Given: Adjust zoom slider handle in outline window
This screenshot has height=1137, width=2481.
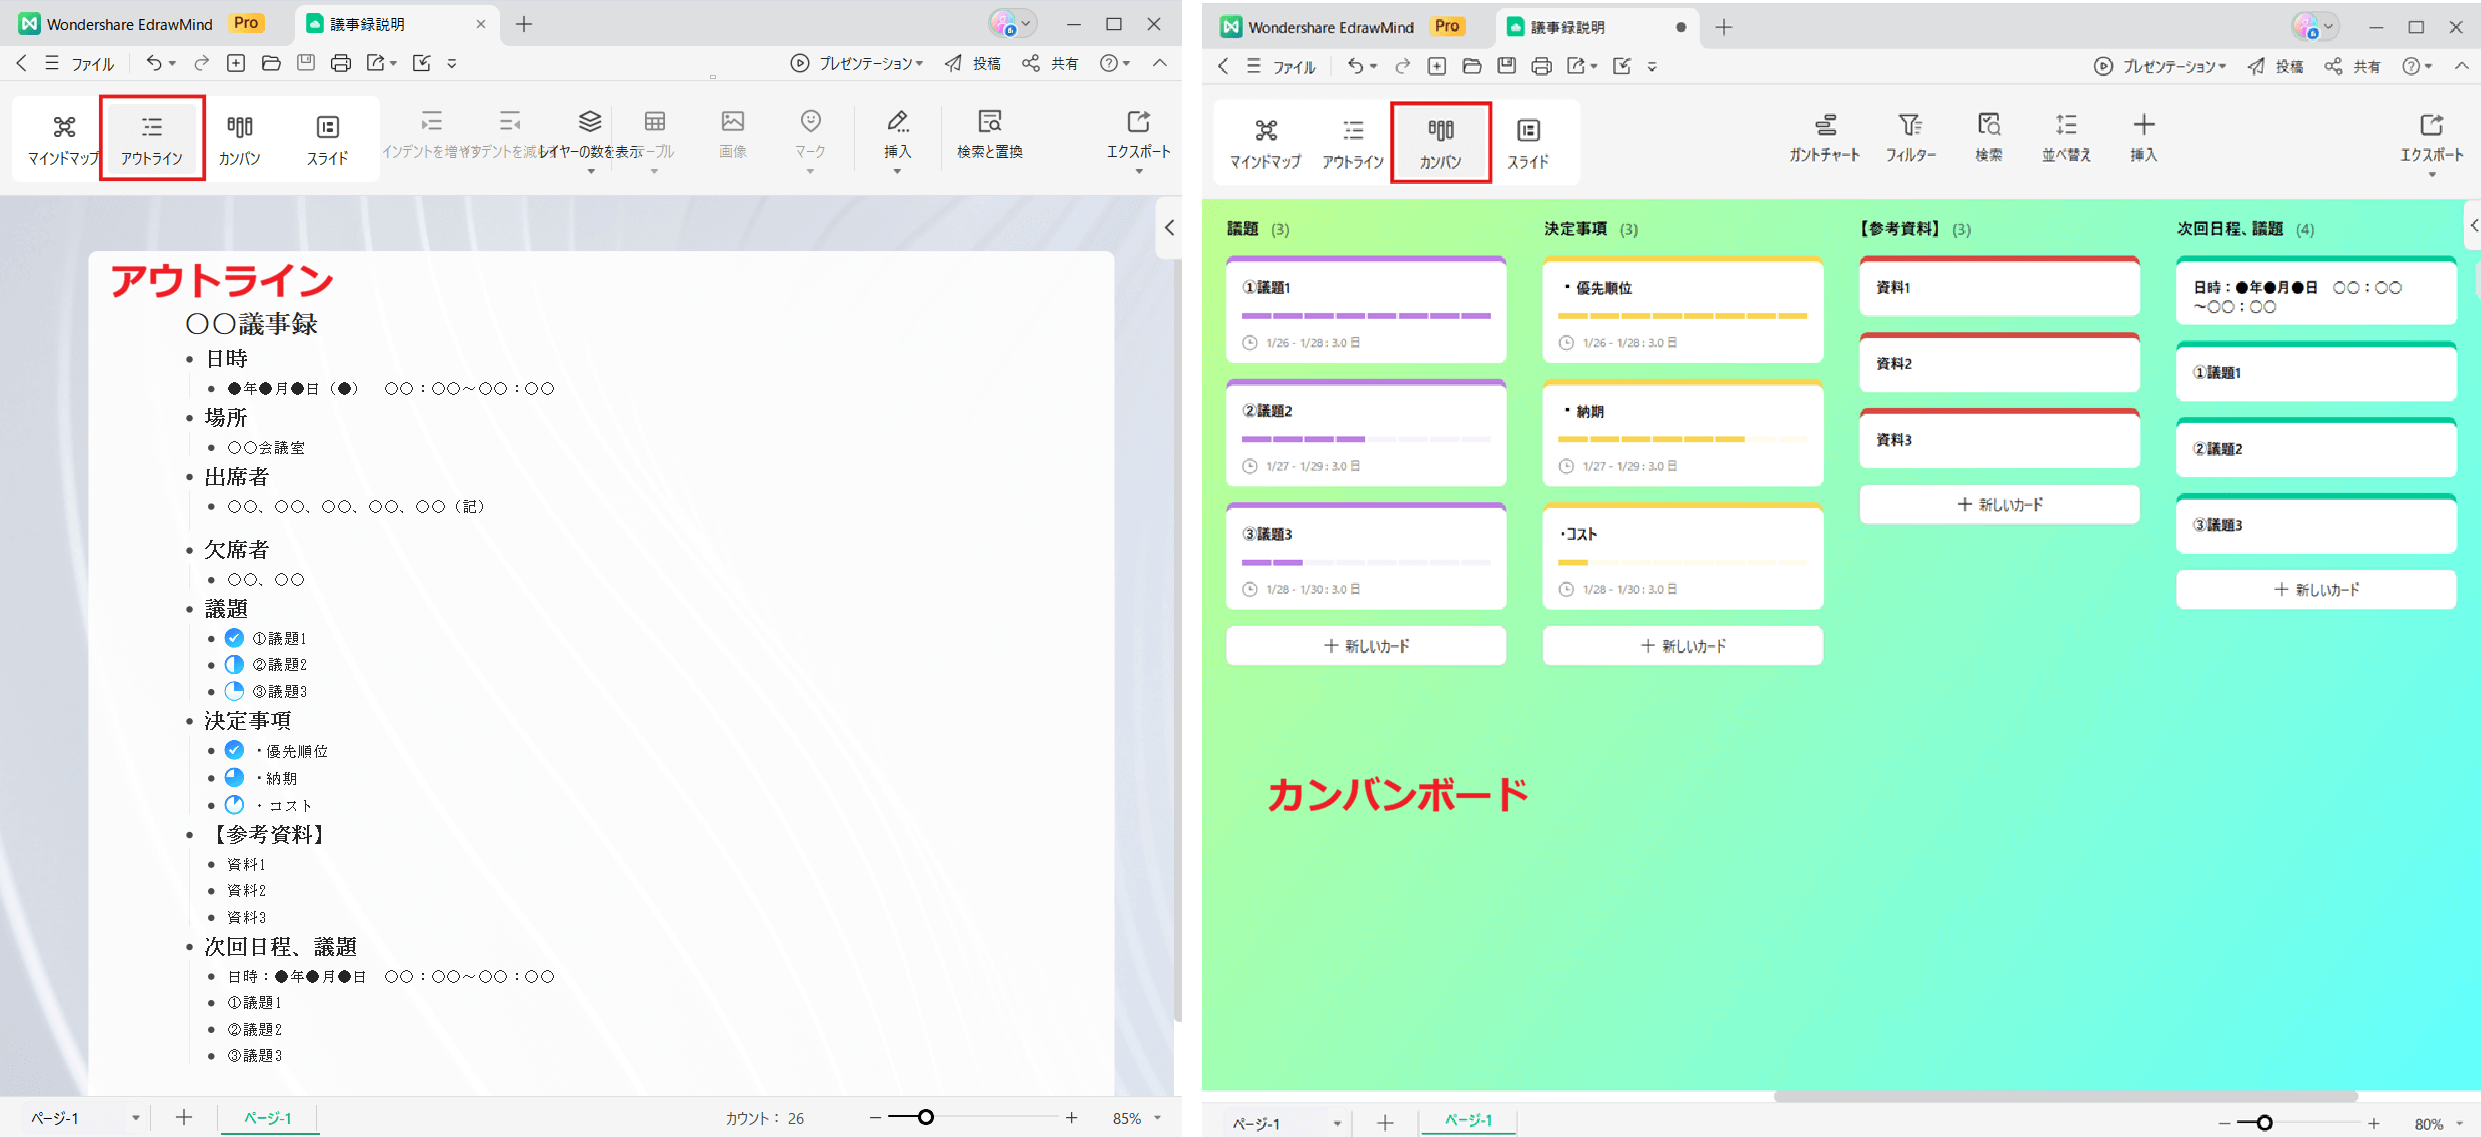Looking at the screenshot, I should [x=926, y=1117].
